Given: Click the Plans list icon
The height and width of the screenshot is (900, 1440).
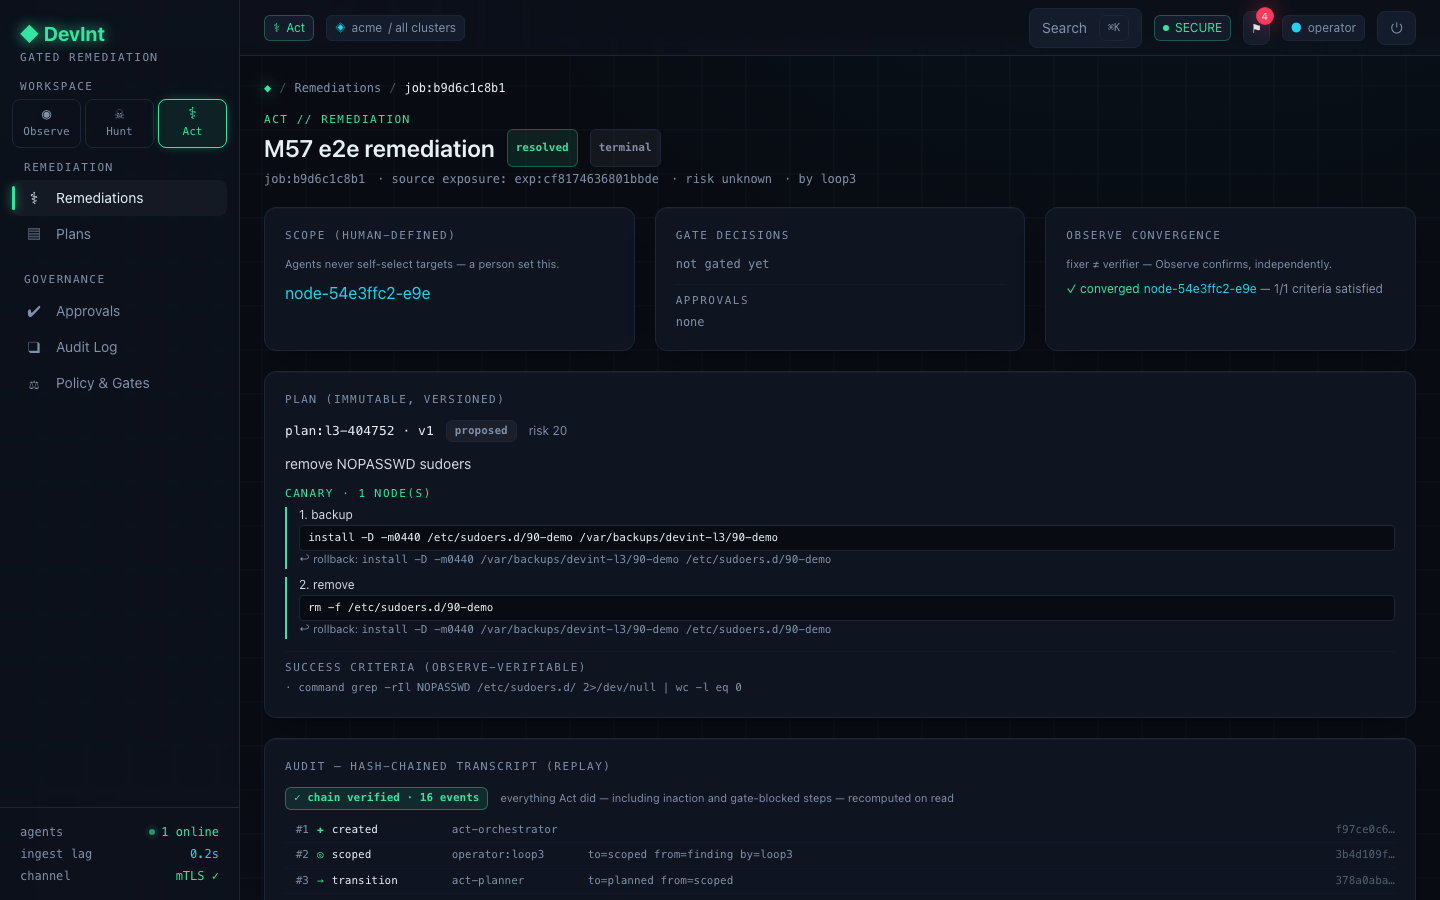Looking at the screenshot, I should [34, 234].
